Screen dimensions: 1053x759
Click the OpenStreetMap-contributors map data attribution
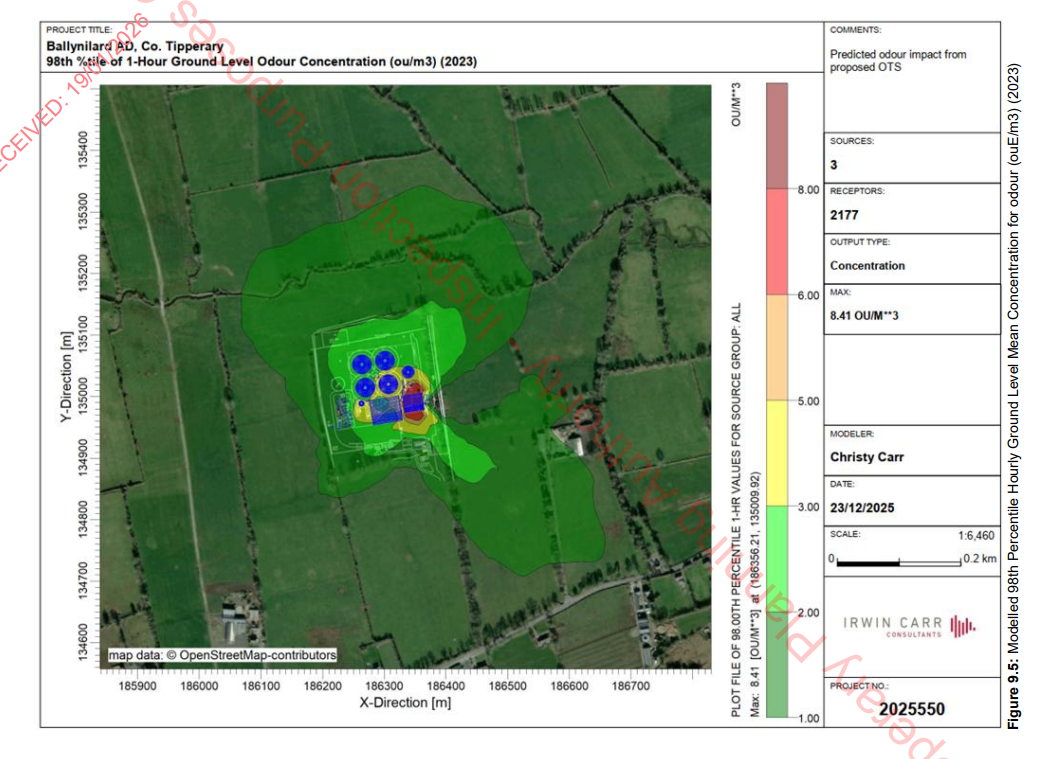[223, 655]
